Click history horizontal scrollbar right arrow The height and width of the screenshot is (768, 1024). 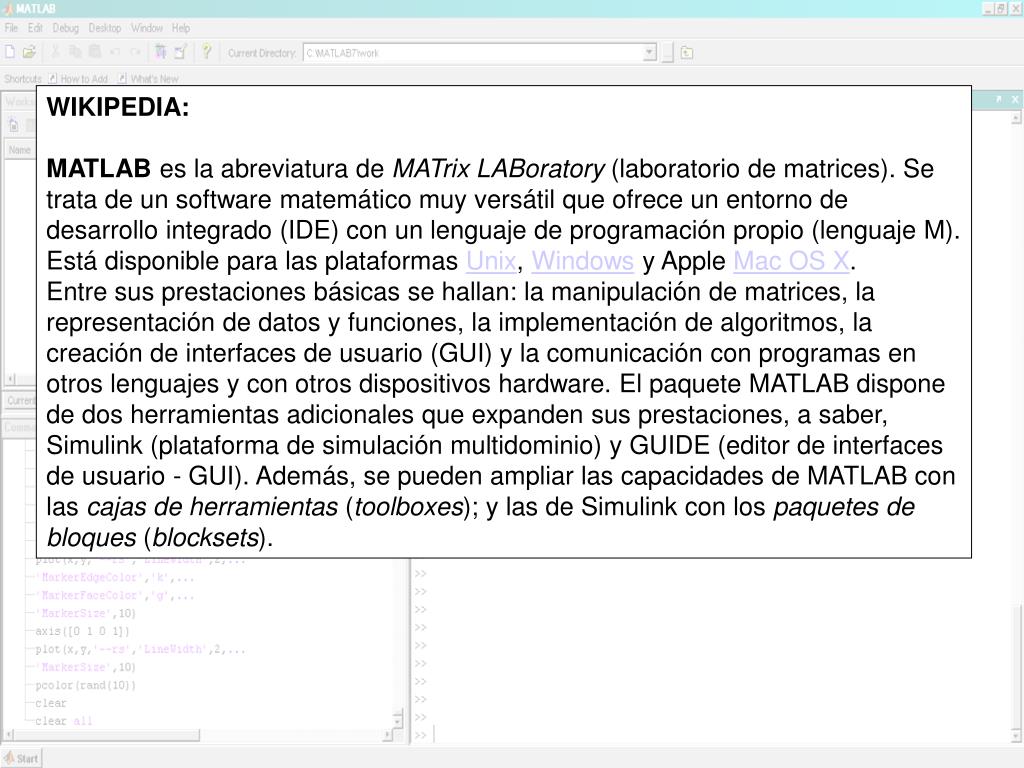pos(387,735)
